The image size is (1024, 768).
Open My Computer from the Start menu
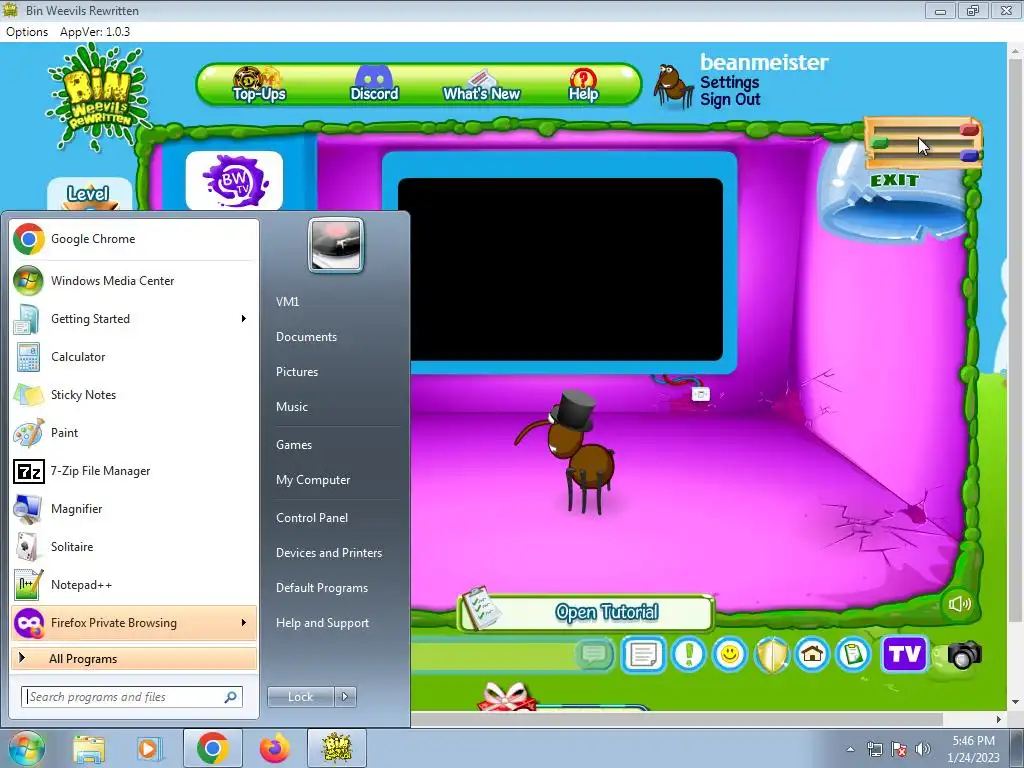313,480
